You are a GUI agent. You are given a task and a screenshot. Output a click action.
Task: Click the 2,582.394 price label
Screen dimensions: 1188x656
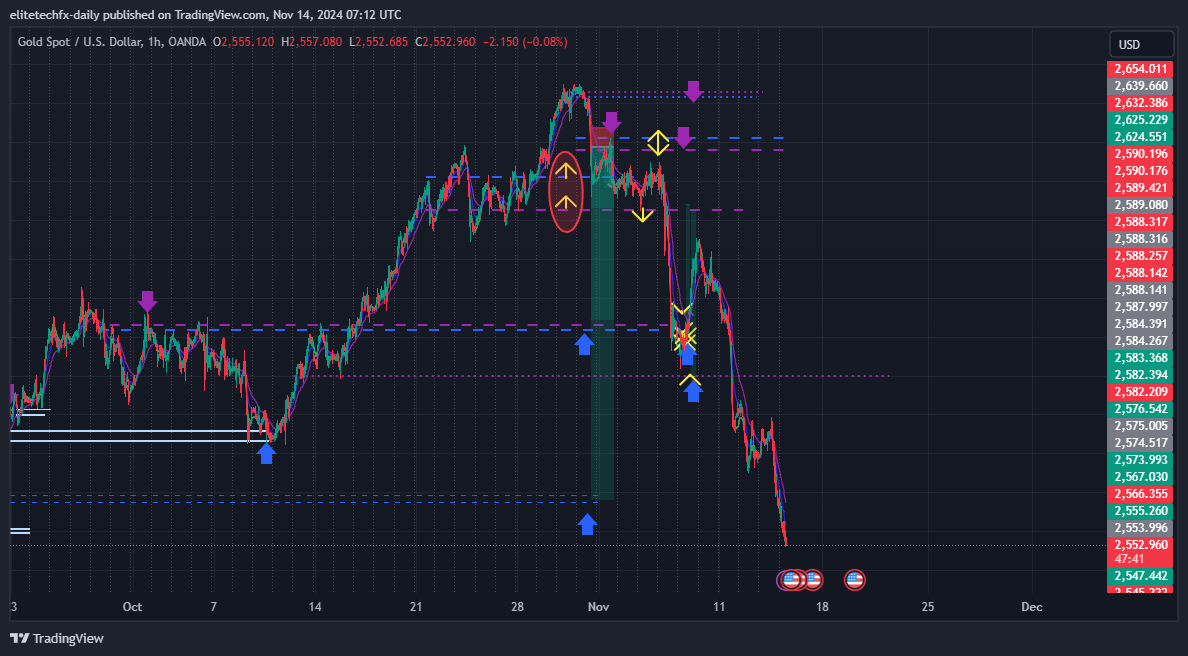click(x=1140, y=375)
